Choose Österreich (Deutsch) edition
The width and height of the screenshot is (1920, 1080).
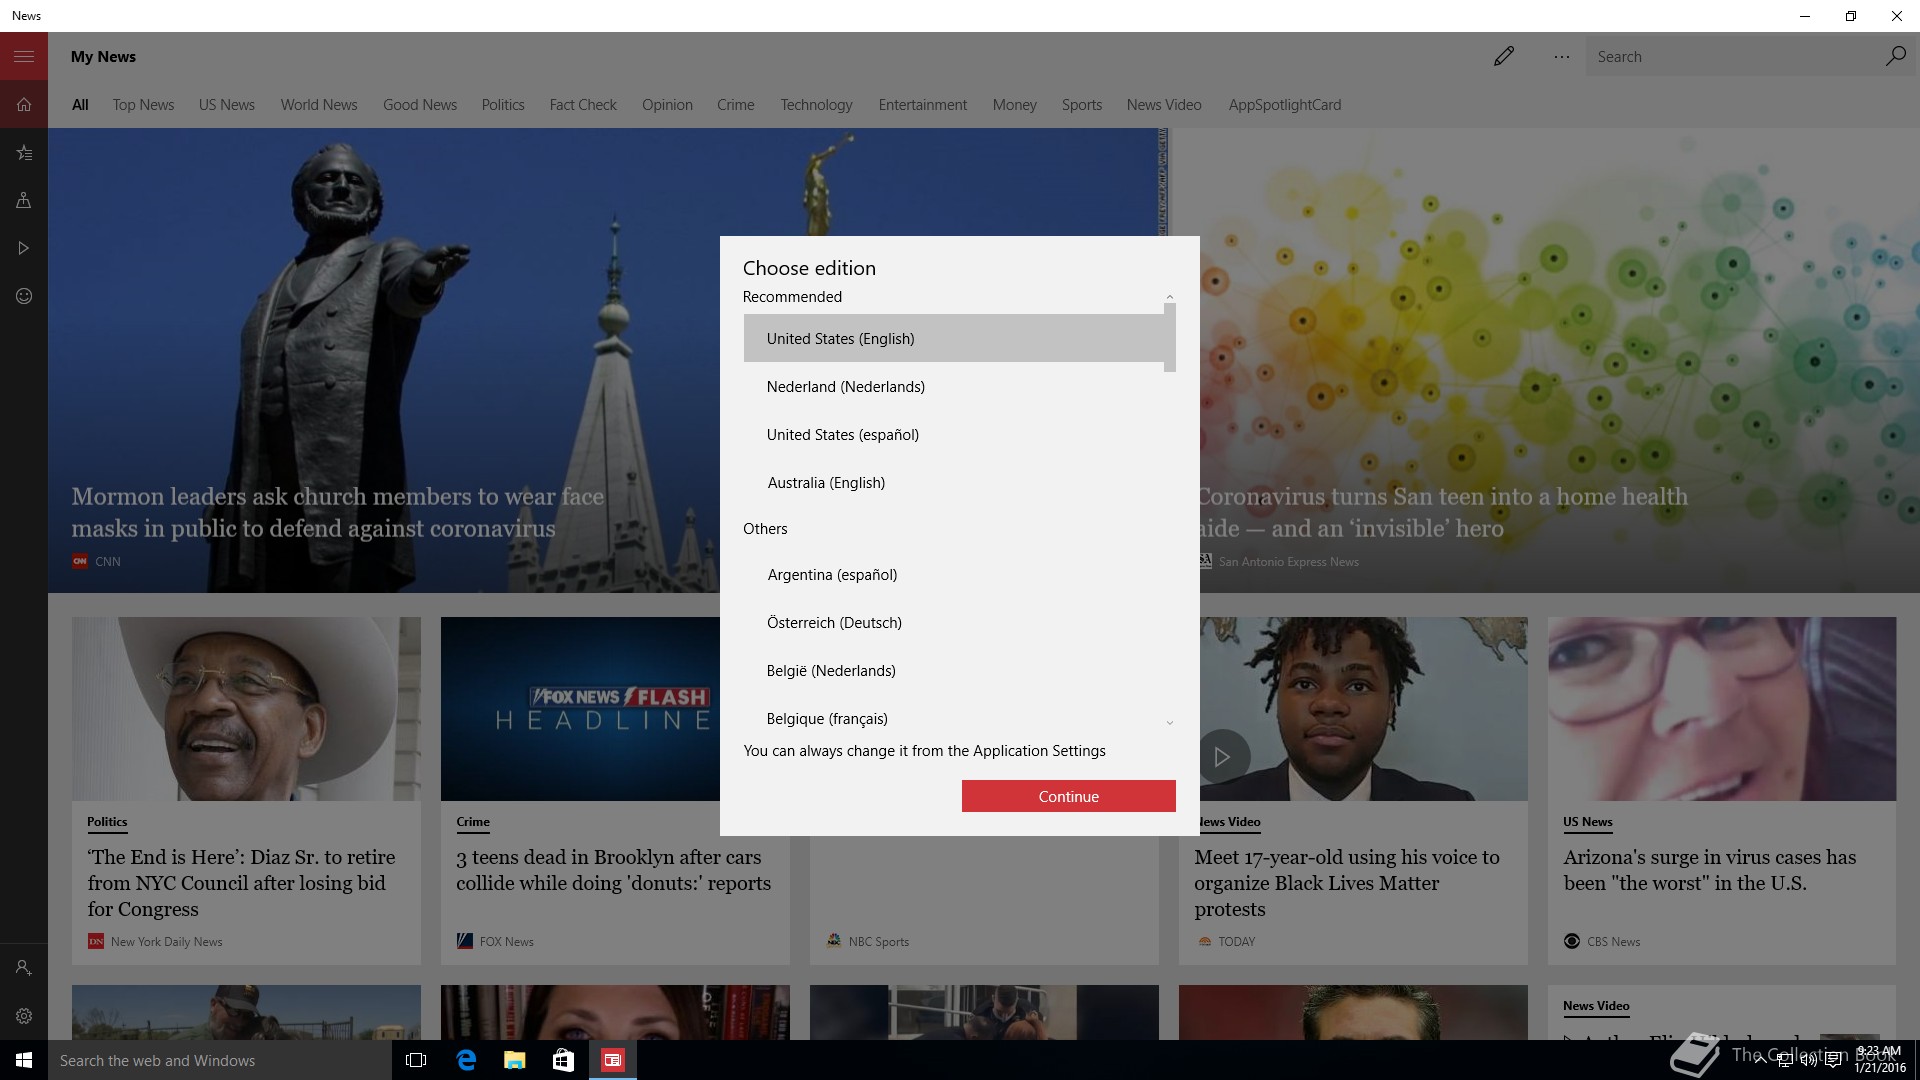(x=954, y=622)
